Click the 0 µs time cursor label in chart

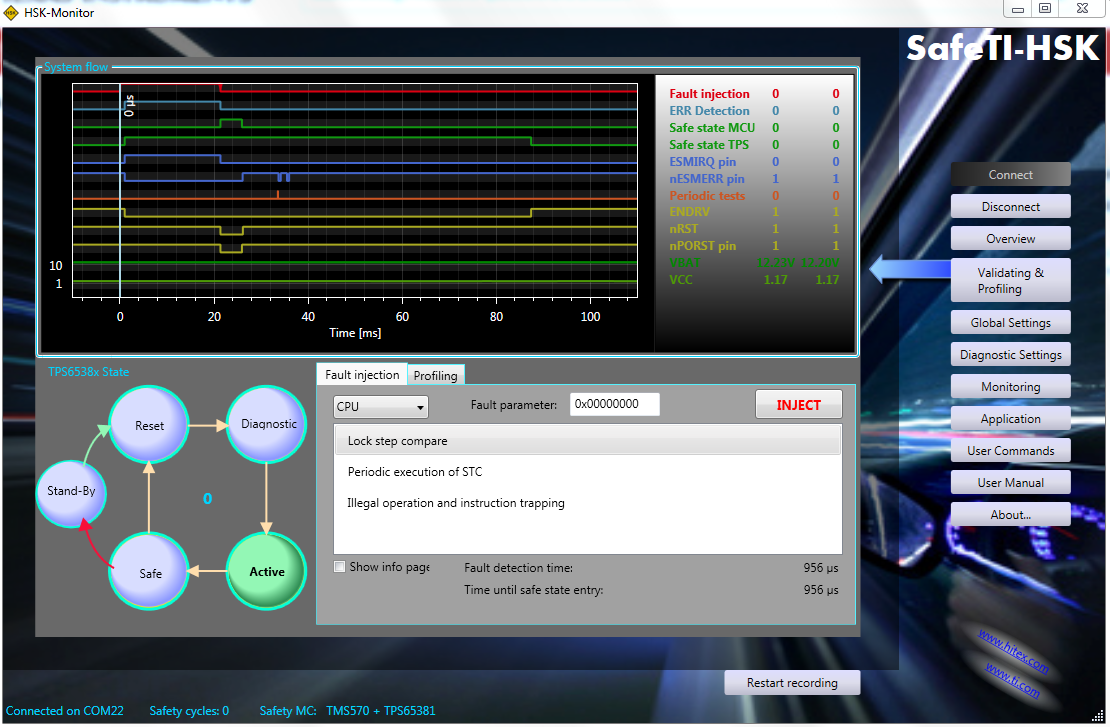click(129, 105)
